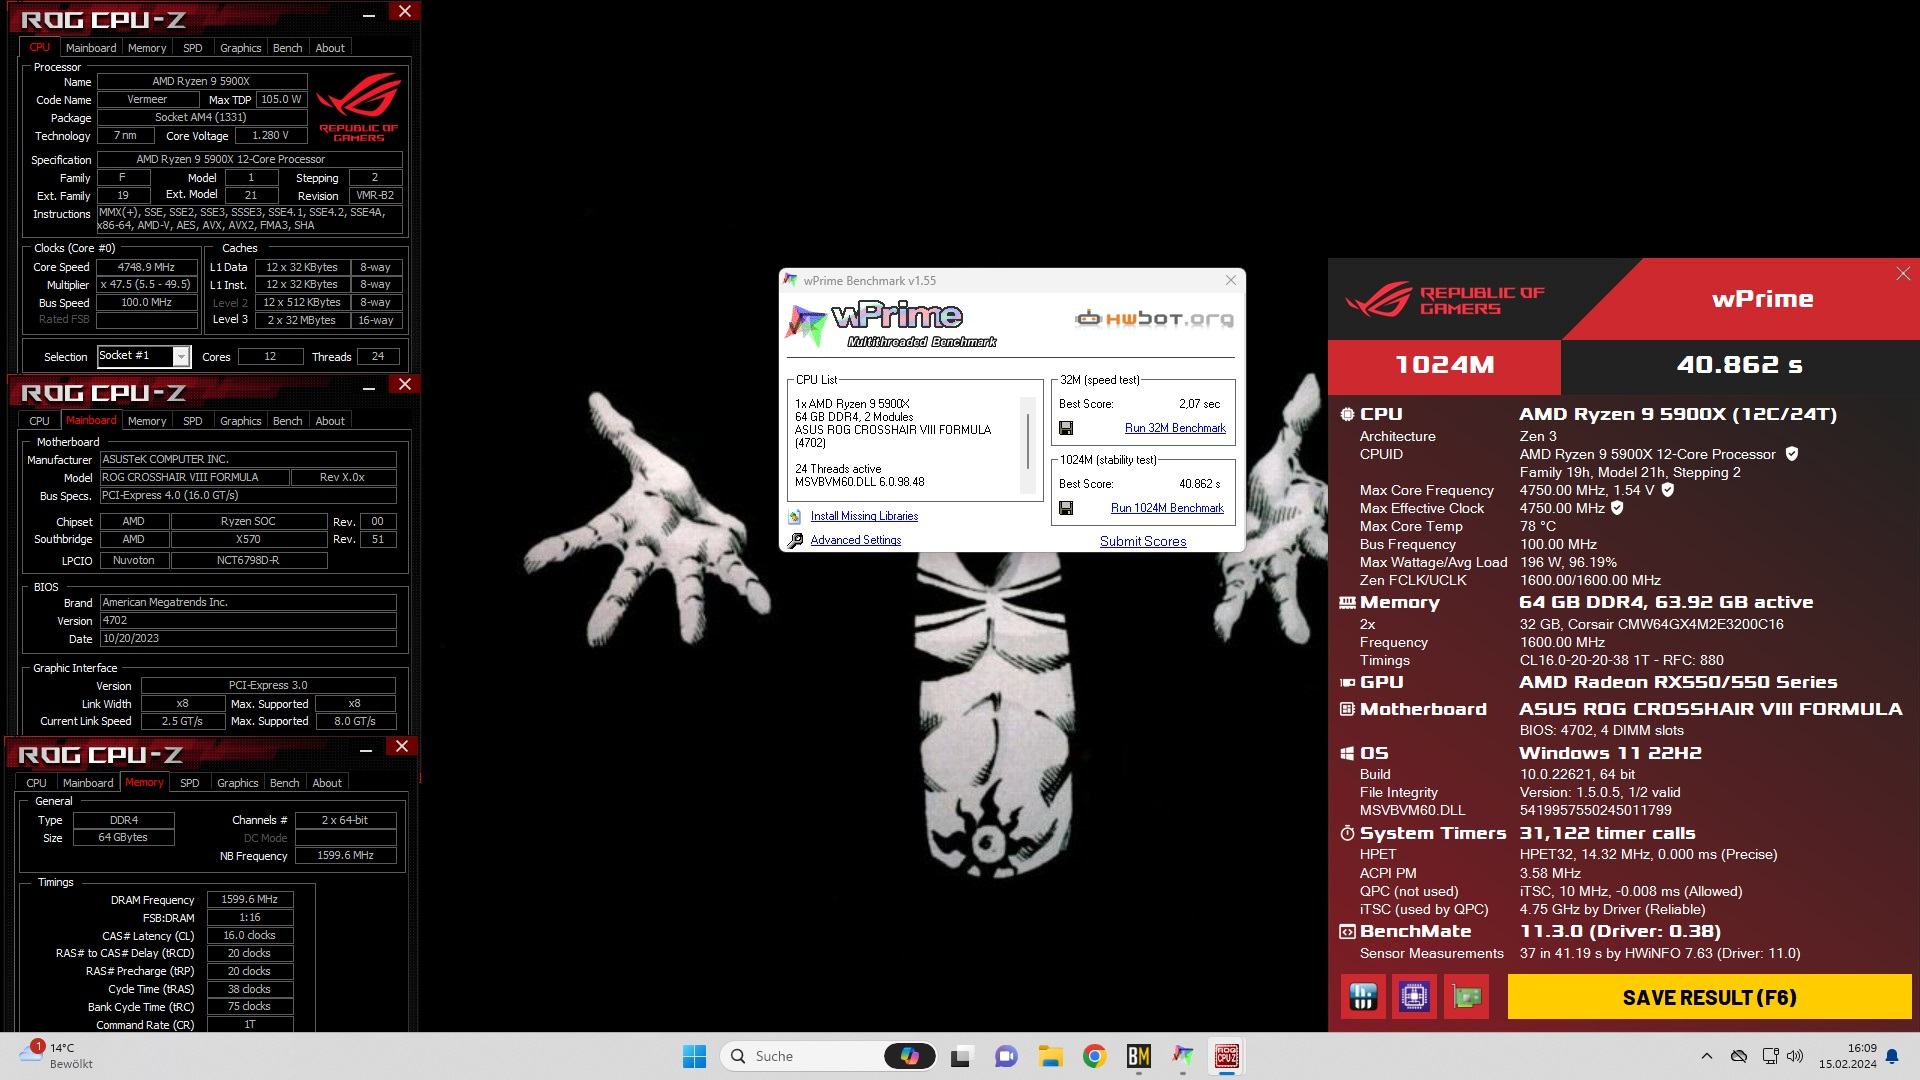Open Graphics tab in the bottom CPU-Z window

[x=237, y=783]
